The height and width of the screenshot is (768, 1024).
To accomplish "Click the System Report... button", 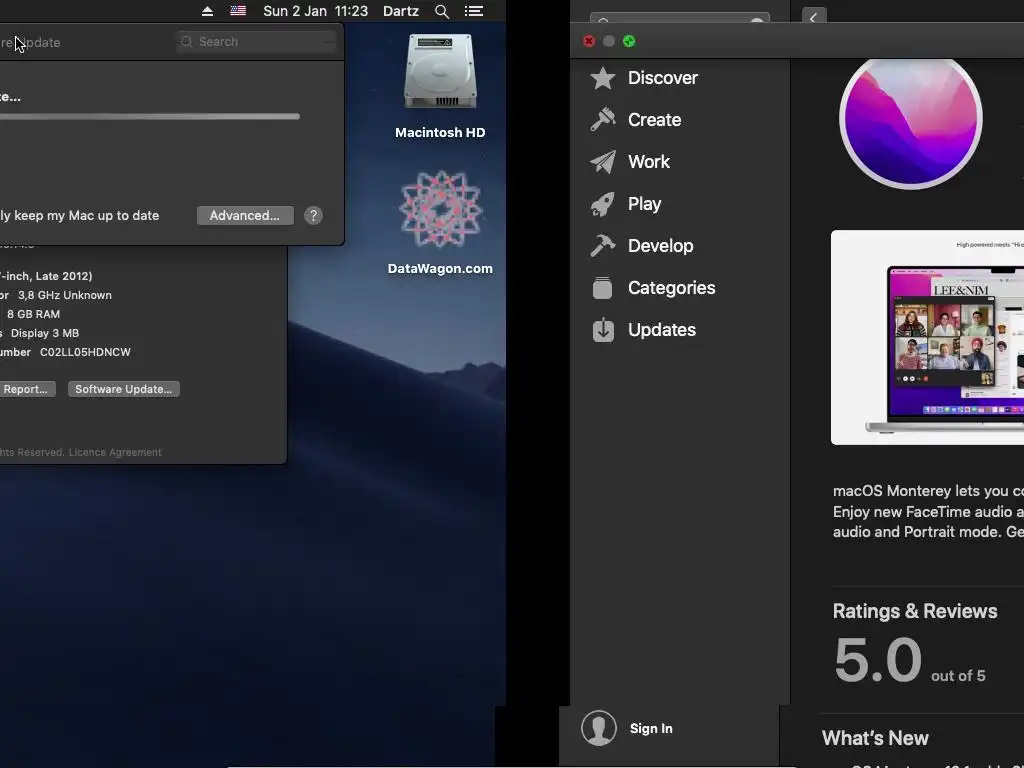I will (x=26, y=389).
